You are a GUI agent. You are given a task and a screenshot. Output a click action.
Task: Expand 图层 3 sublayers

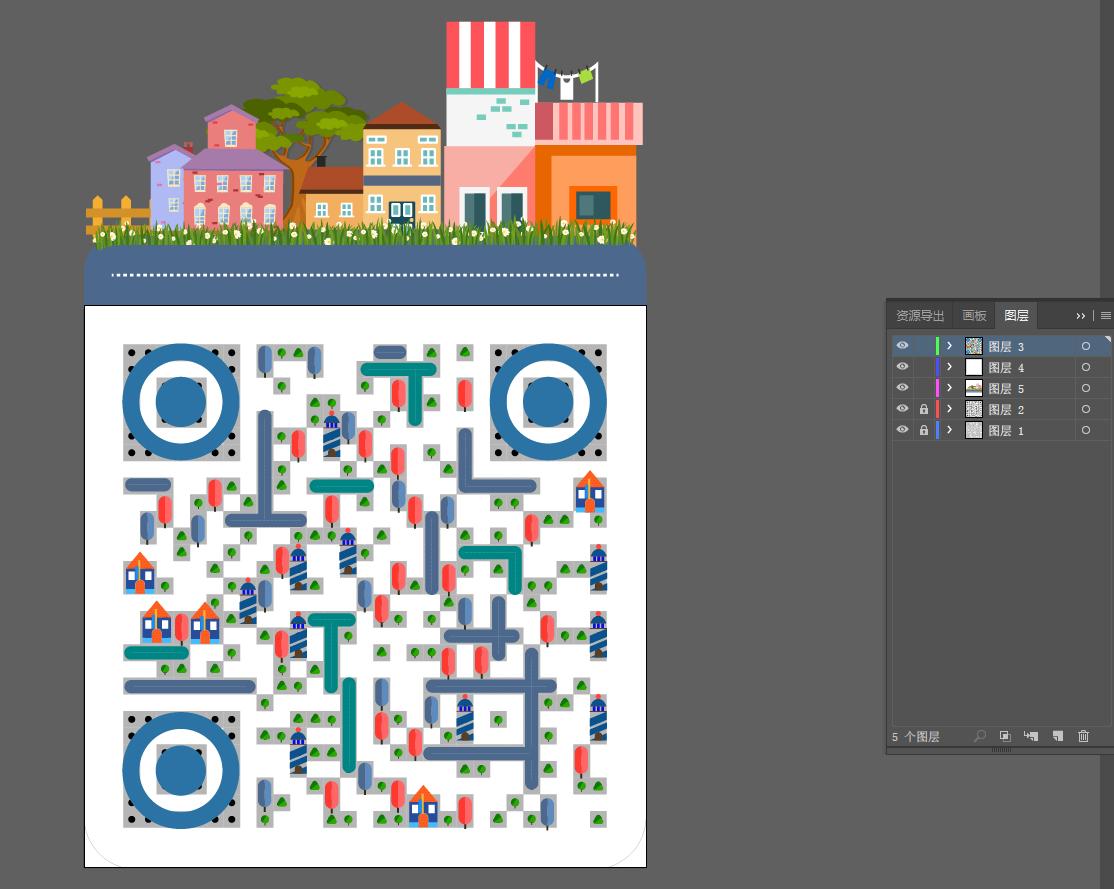click(949, 346)
